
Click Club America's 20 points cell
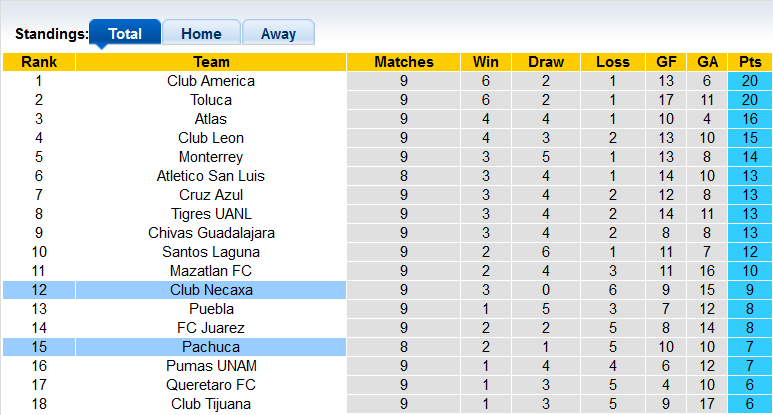tap(750, 81)
